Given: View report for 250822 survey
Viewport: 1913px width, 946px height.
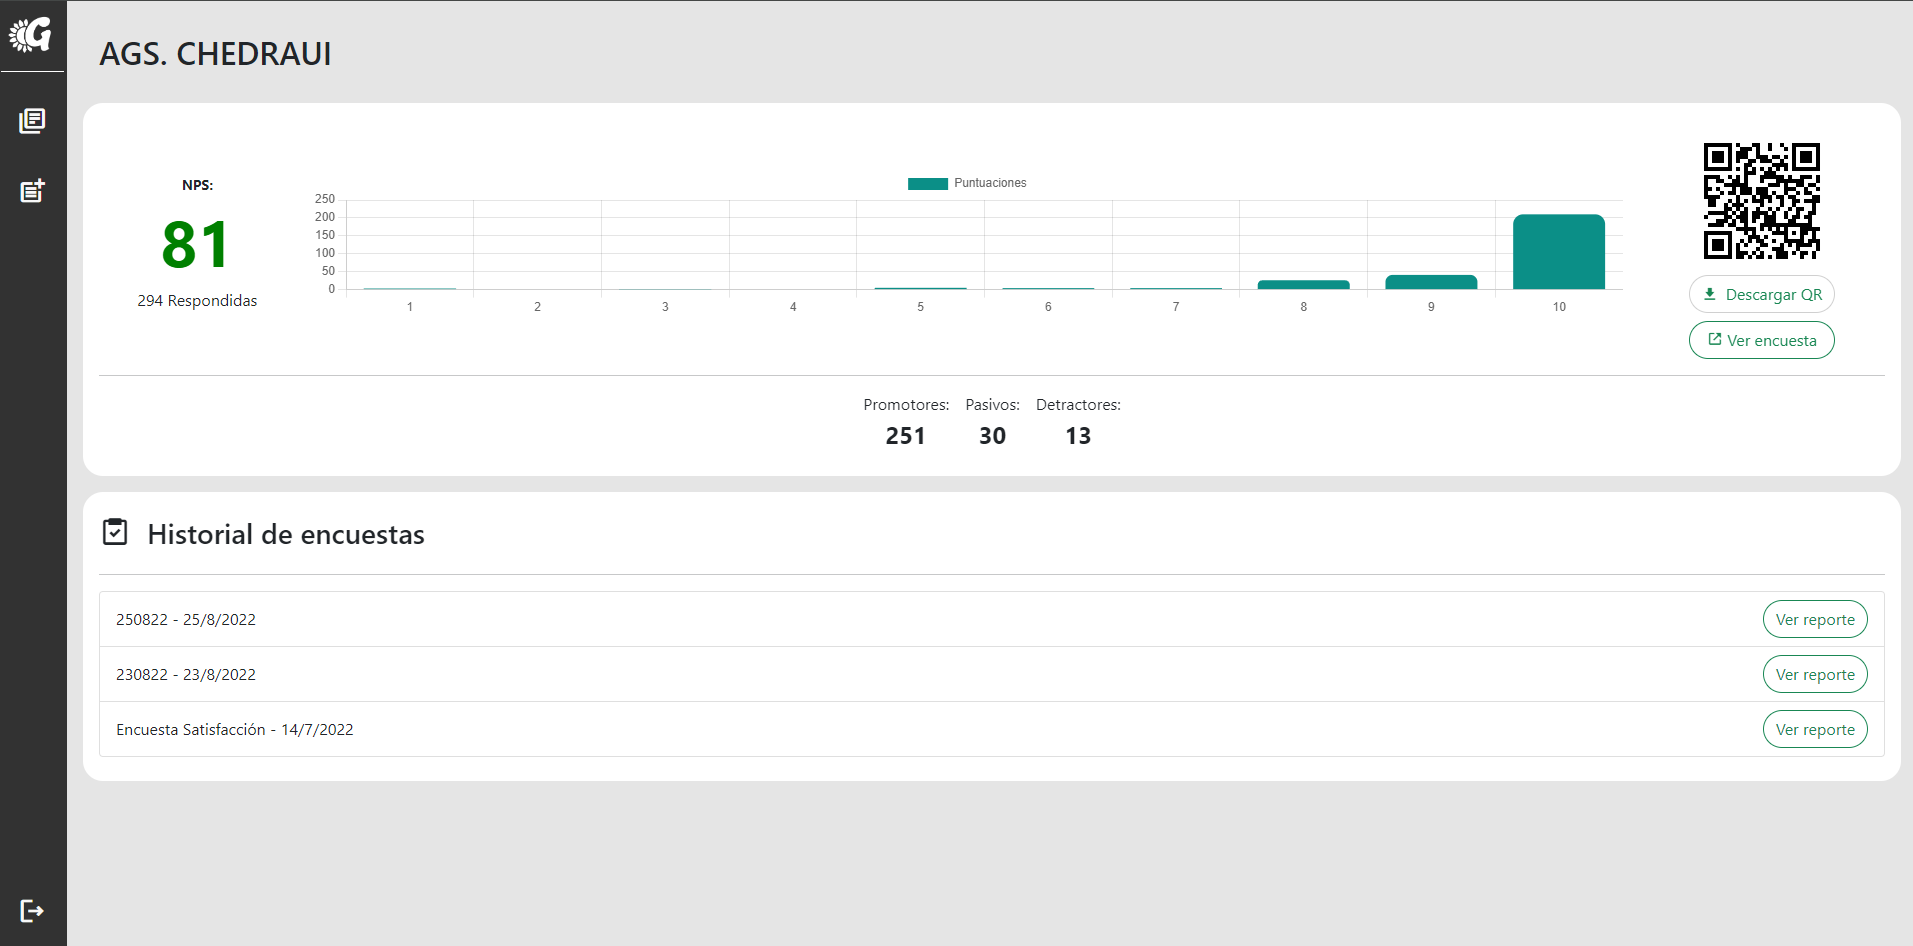Looking at the screenshot, I should [x=1814, y=620].
